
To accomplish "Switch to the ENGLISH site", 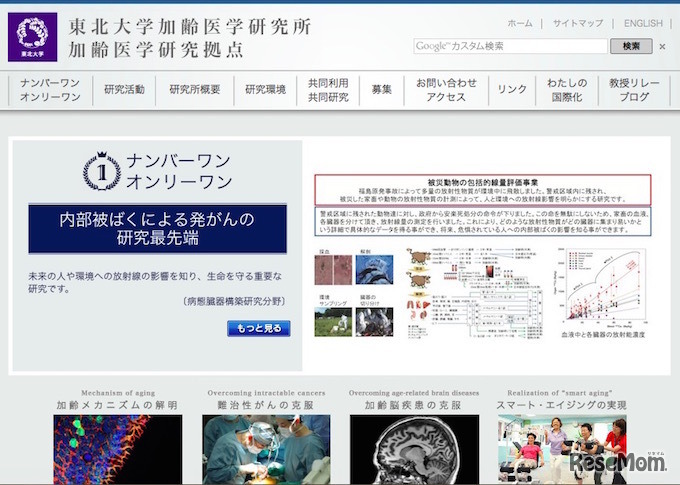I will (x=643, y=23).
